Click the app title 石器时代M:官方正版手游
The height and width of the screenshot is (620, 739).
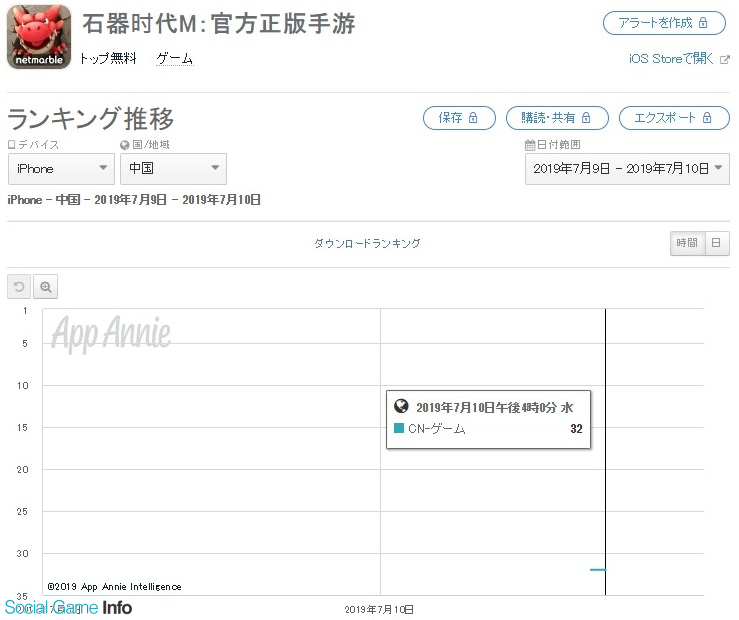219,24
